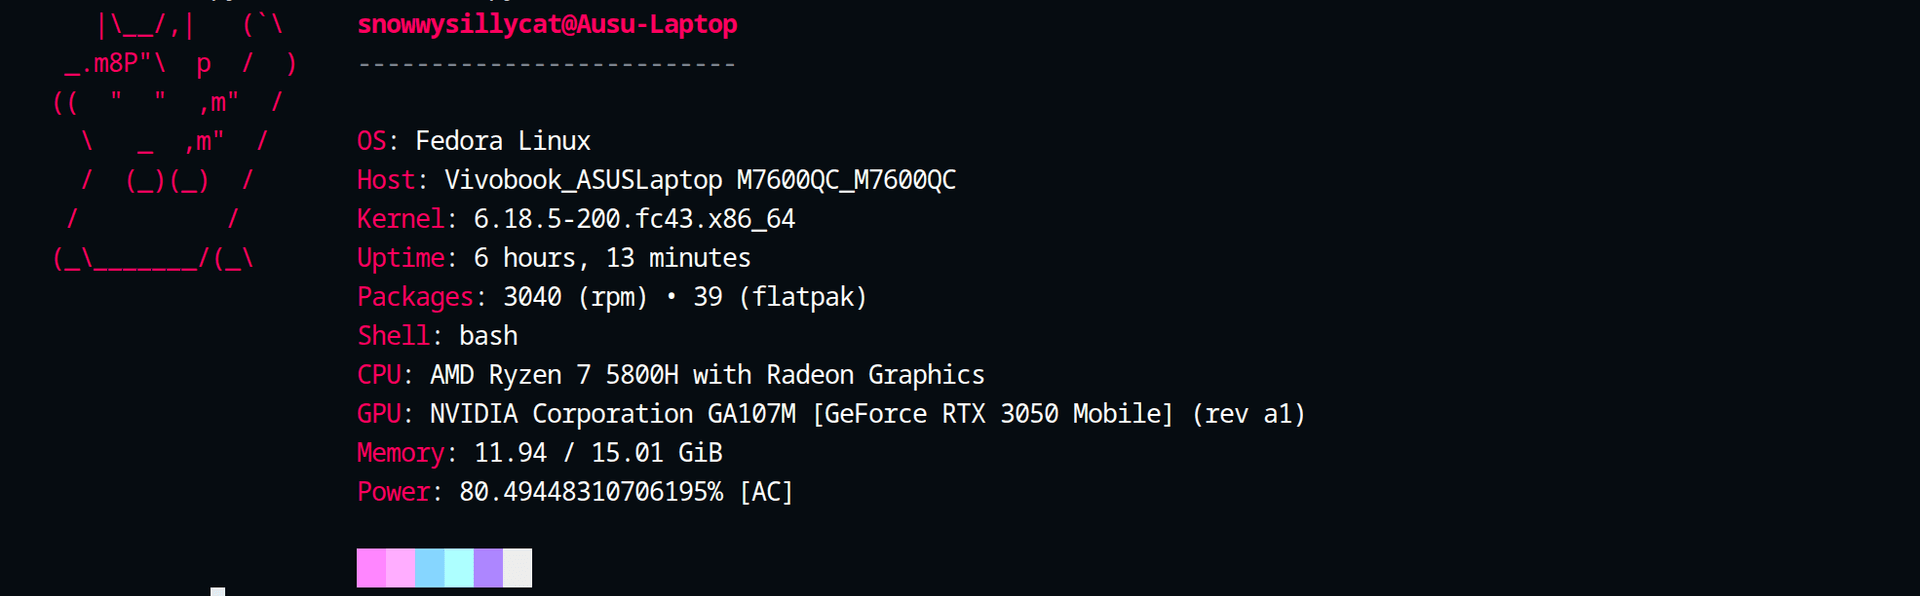
Task: Click the bash shell value
Action: 488,336
